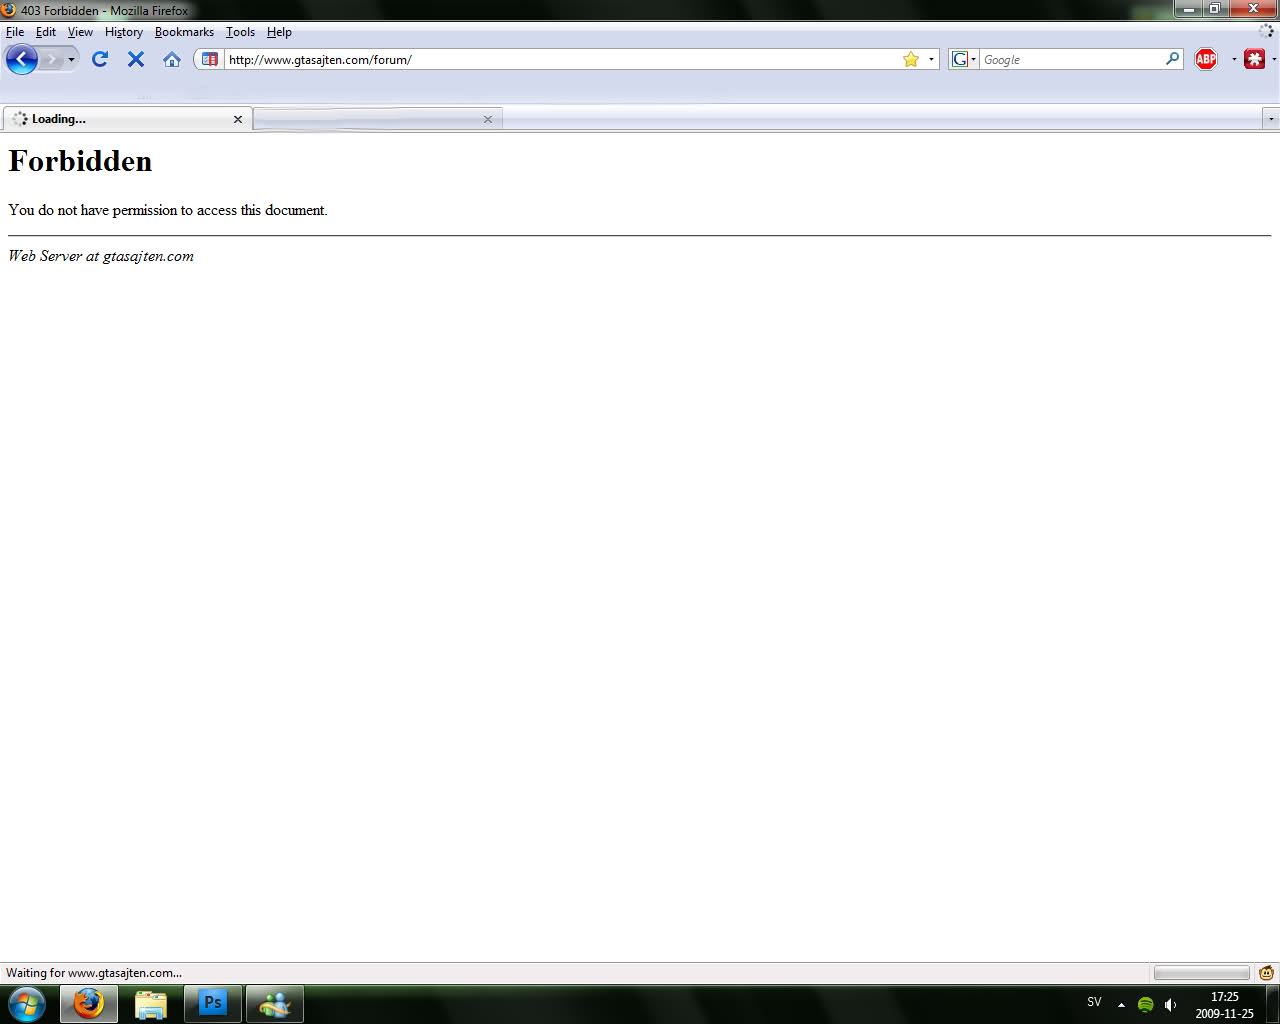Reload the page with the Reload icon
Viewport: 1280px width, 1024px height.
click(x=100, y=60)
